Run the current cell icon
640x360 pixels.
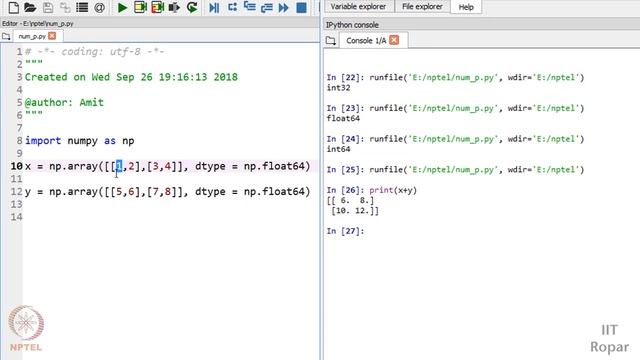point(140,7)
